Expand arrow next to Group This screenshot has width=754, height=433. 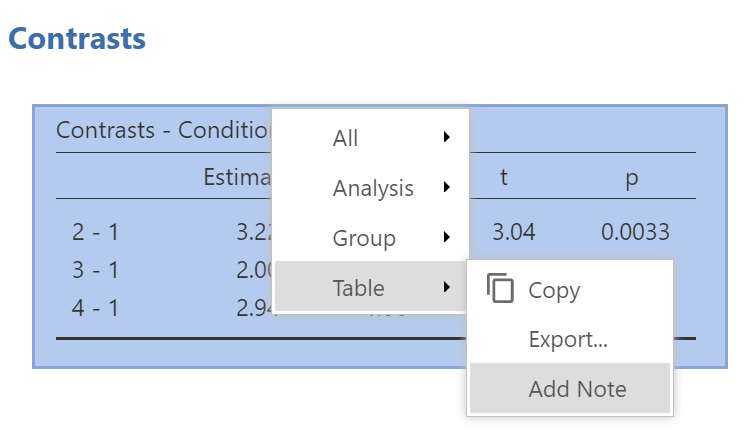[x=447, y=237]
